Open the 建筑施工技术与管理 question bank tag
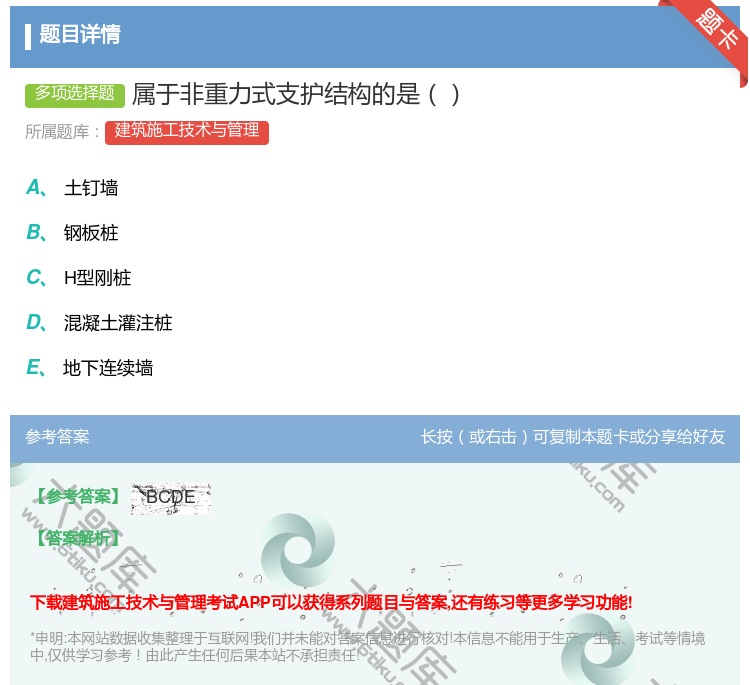This screenshot has height=685, width=750. [187, 132]
